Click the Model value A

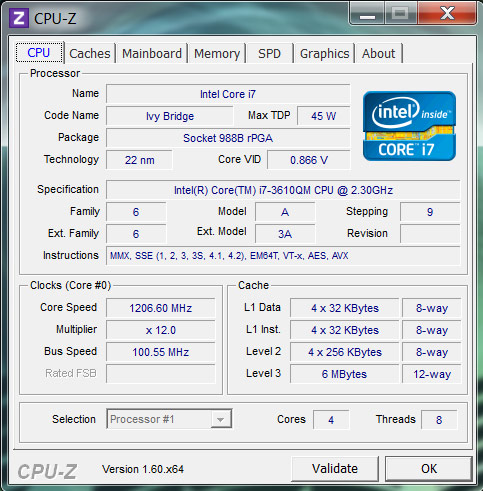coord(285,212)
